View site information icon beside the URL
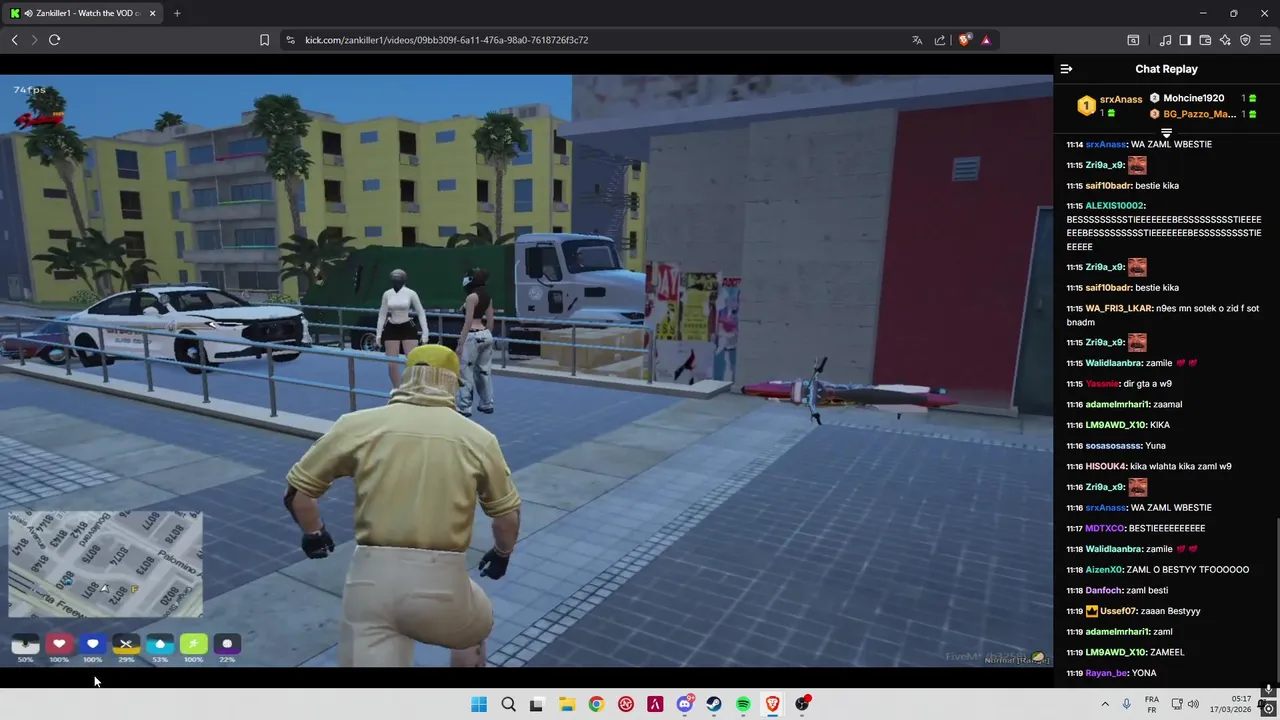1280x720 pixels. click(290, 40)
